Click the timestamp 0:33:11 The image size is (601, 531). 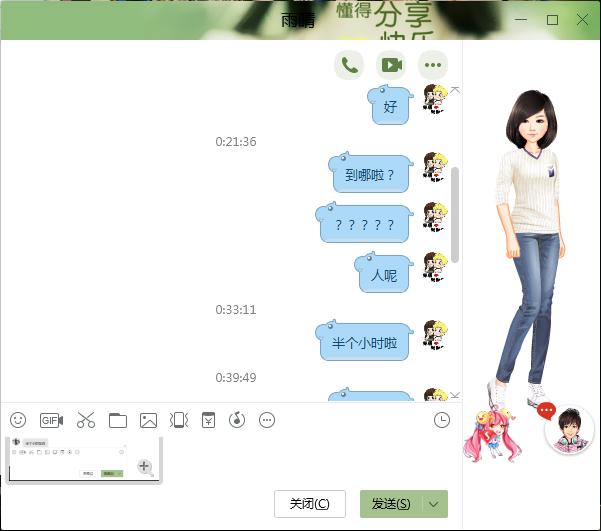tap(236, 310)
